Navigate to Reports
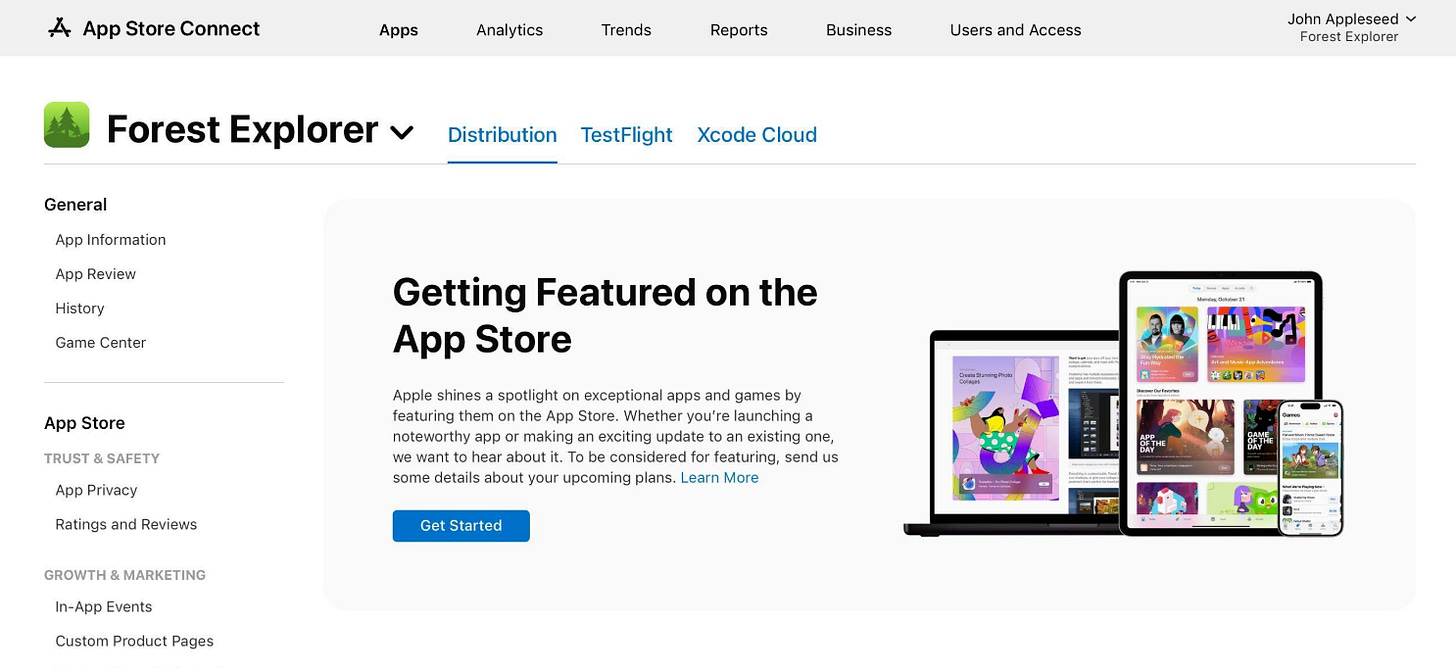The image size is (1456, 668). [739, 30]
